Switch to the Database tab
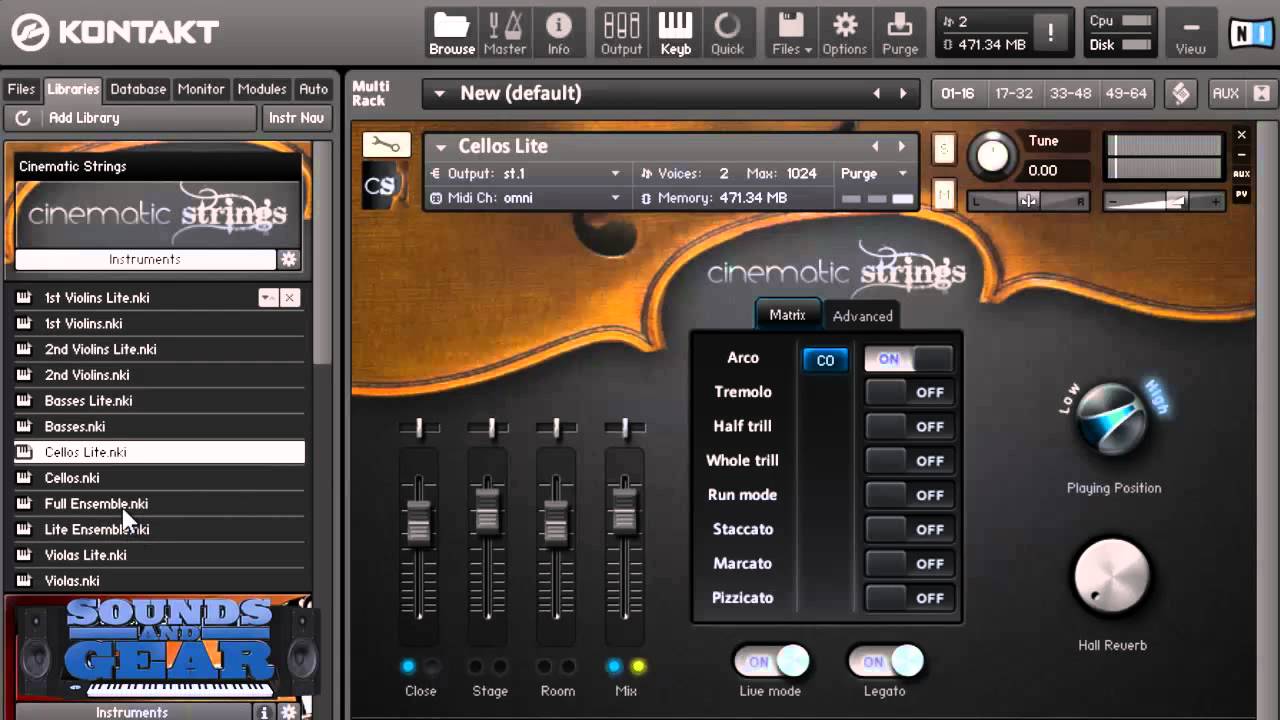 click(x=138, y=89)
